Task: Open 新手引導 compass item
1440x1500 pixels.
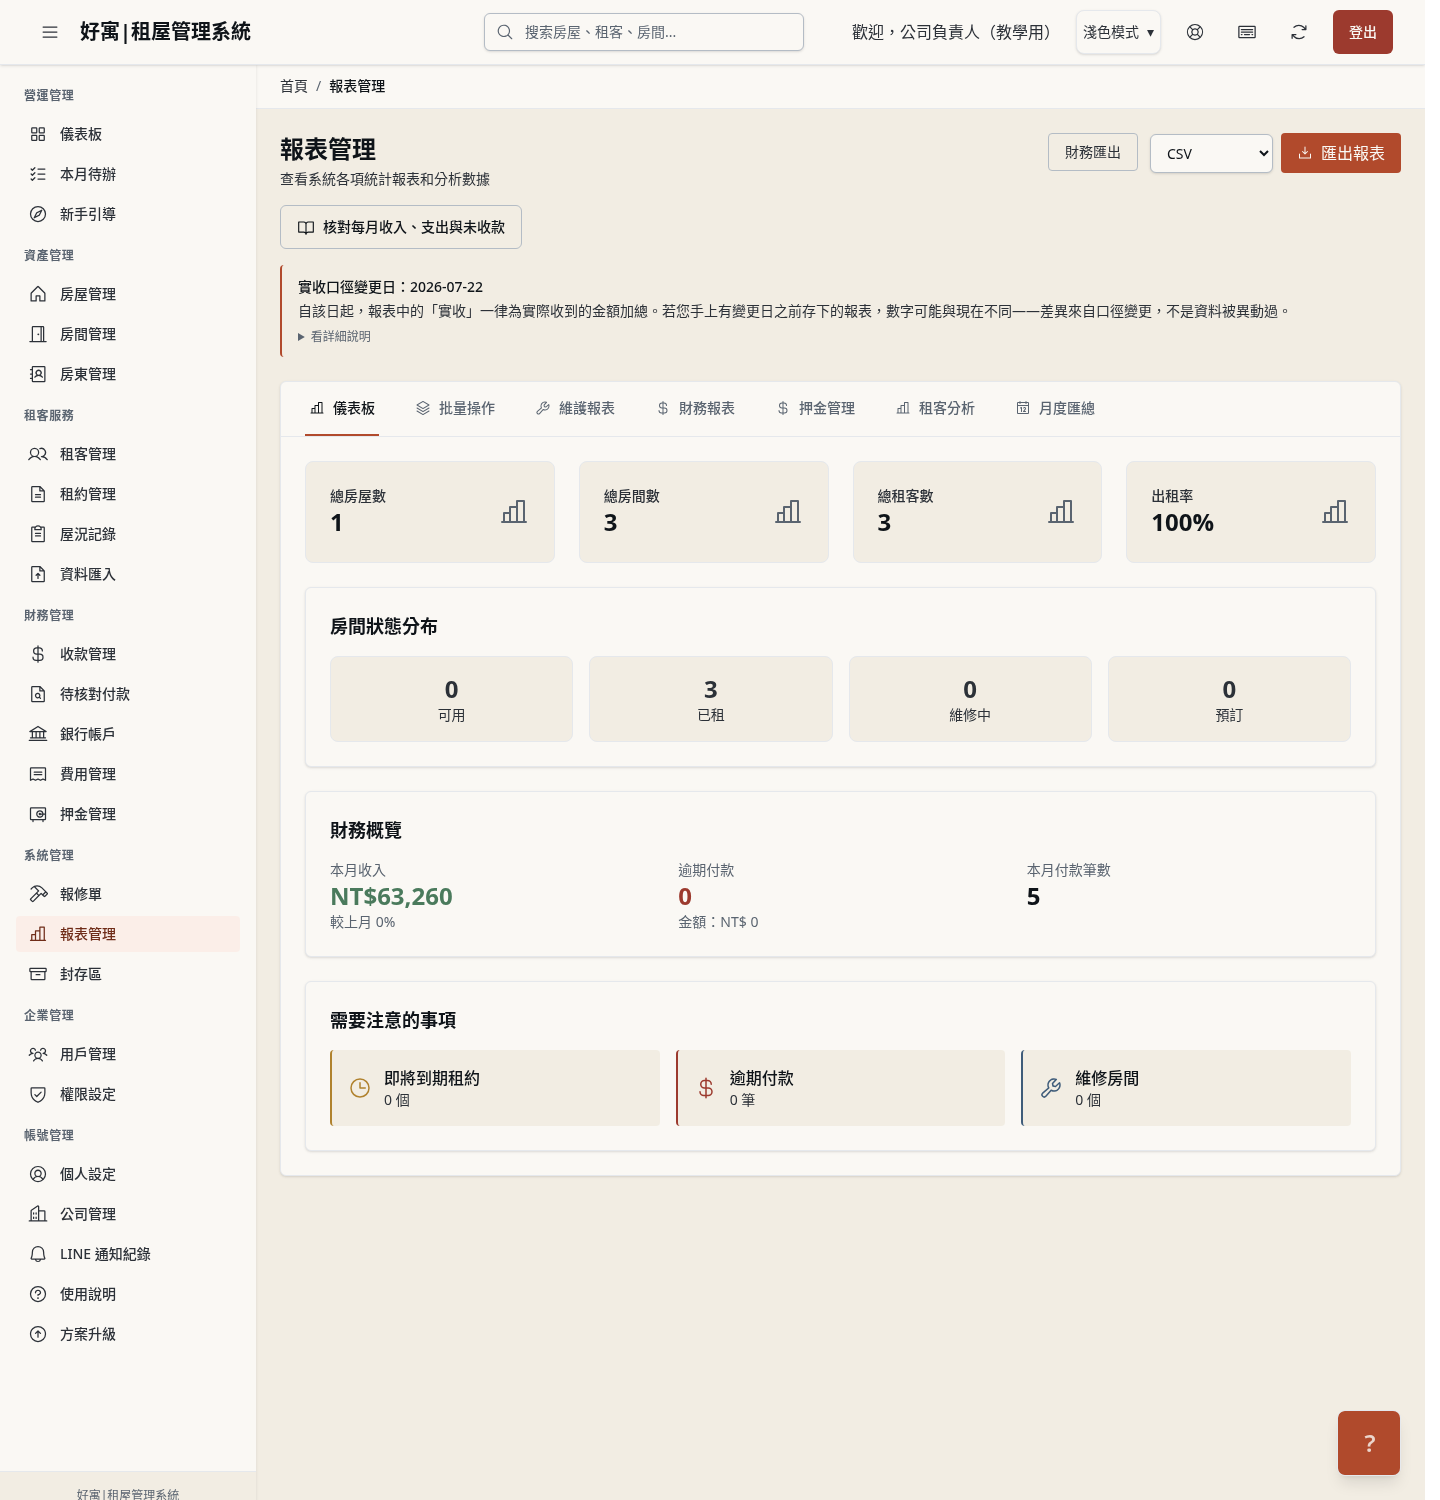Action: click(x=128, y=214)
